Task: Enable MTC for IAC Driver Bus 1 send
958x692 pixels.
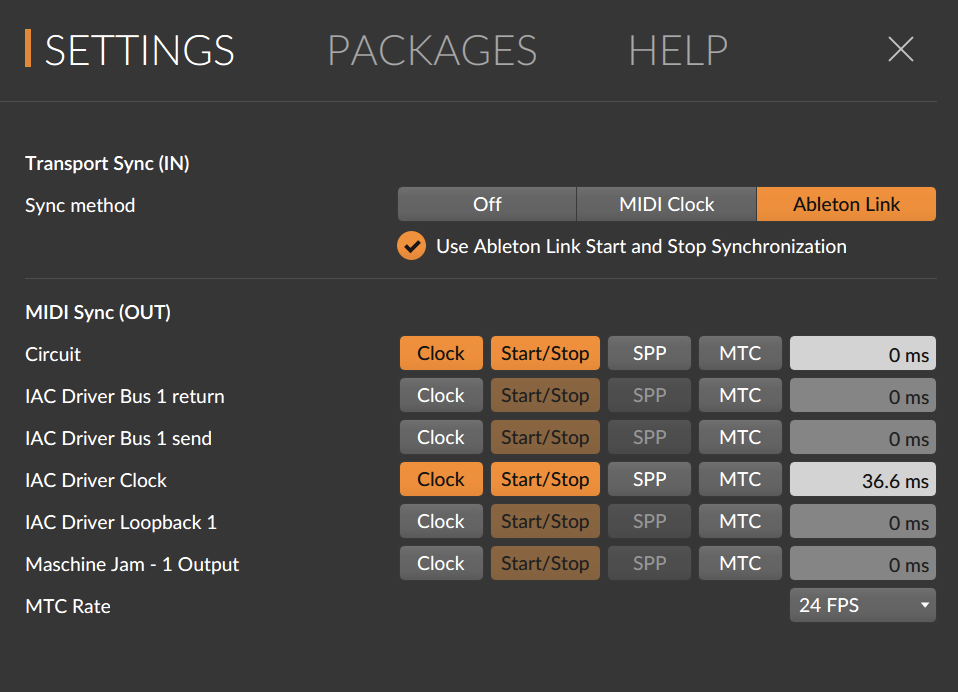Action: [x=740, y=437]
